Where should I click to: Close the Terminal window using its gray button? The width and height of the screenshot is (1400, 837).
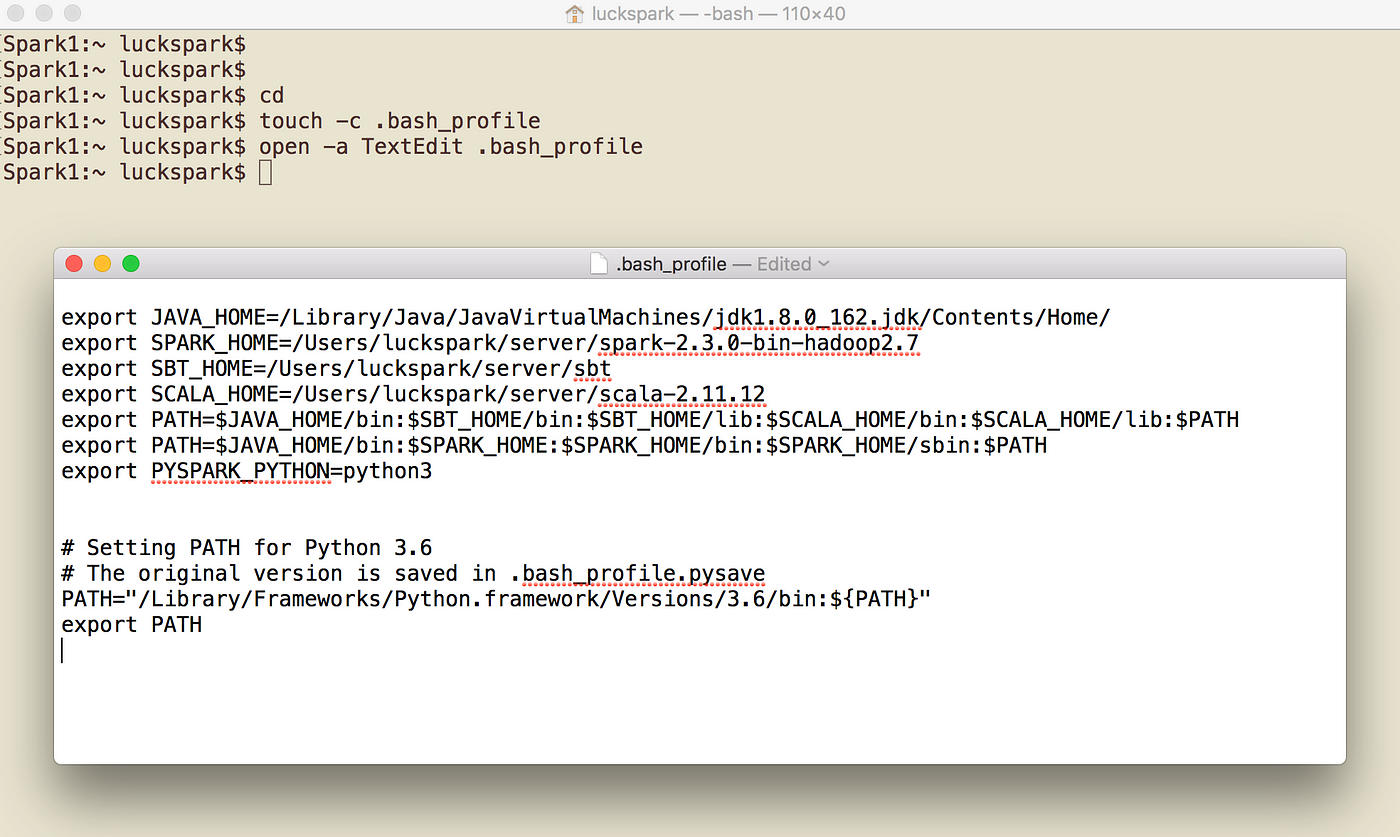pos(17,14)
